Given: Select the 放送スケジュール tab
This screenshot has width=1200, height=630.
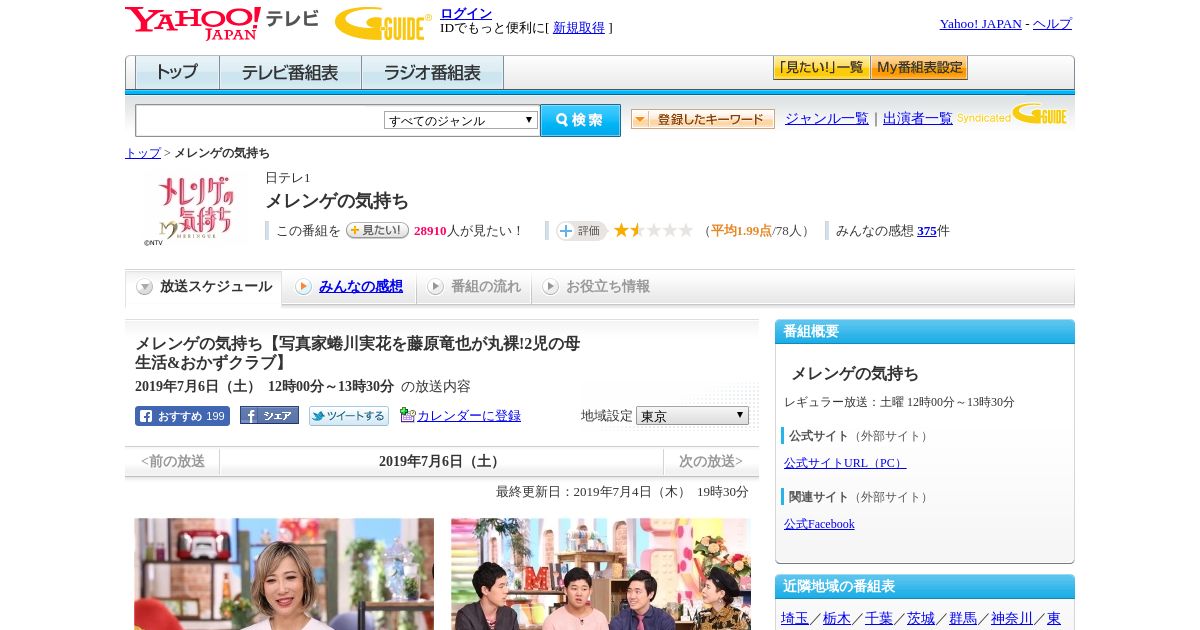Looking at the screenshot, I should tap(204, 287).
